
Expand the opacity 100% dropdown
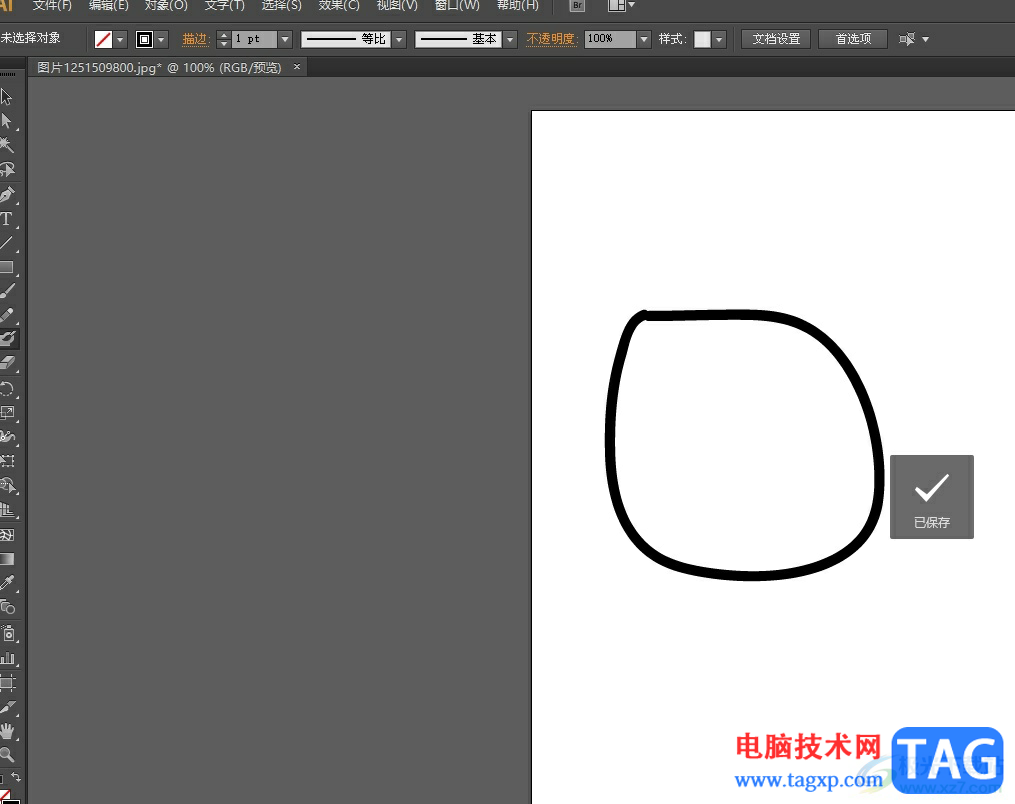tap(644, 40)
